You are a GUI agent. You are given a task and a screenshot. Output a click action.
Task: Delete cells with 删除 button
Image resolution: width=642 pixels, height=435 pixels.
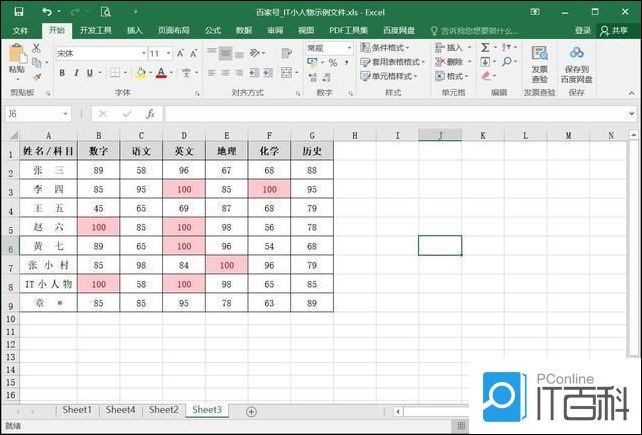[x=449, y=62]
